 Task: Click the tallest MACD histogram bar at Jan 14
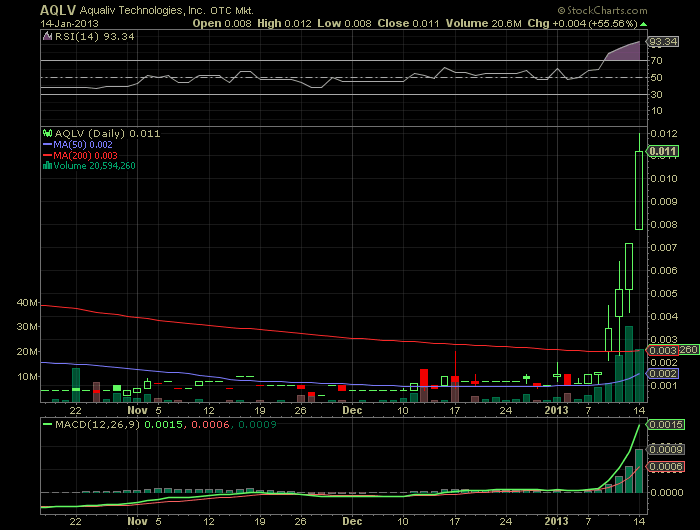click(639, 471)
